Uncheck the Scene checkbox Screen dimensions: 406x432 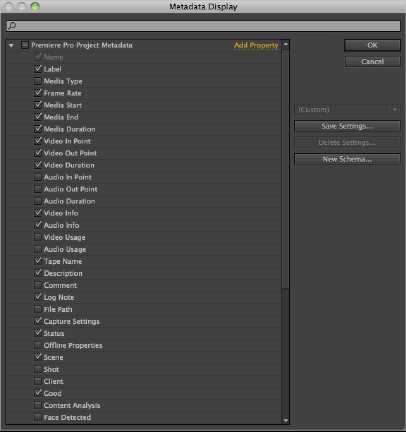click(x=38, y=357)
